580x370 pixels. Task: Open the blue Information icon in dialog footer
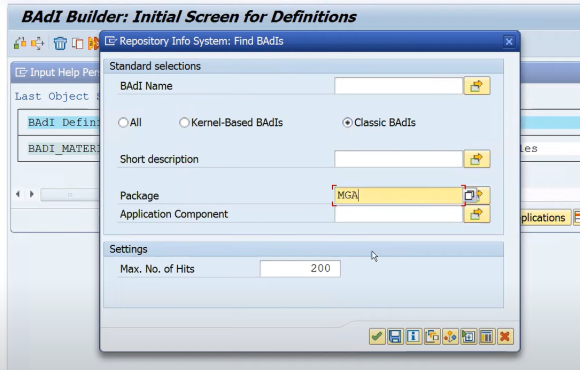pyautogui.click(x=413, y=337)
